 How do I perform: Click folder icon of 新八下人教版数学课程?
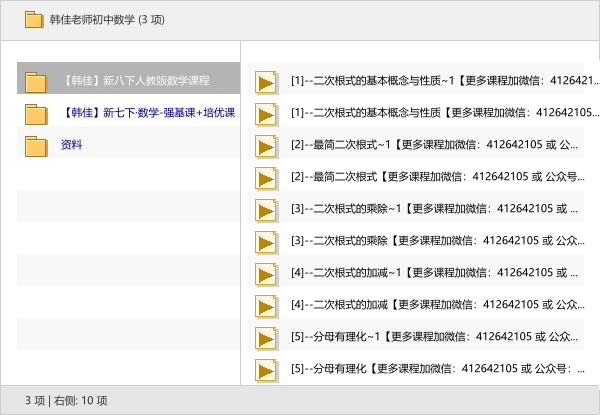[x=37, y=82]
